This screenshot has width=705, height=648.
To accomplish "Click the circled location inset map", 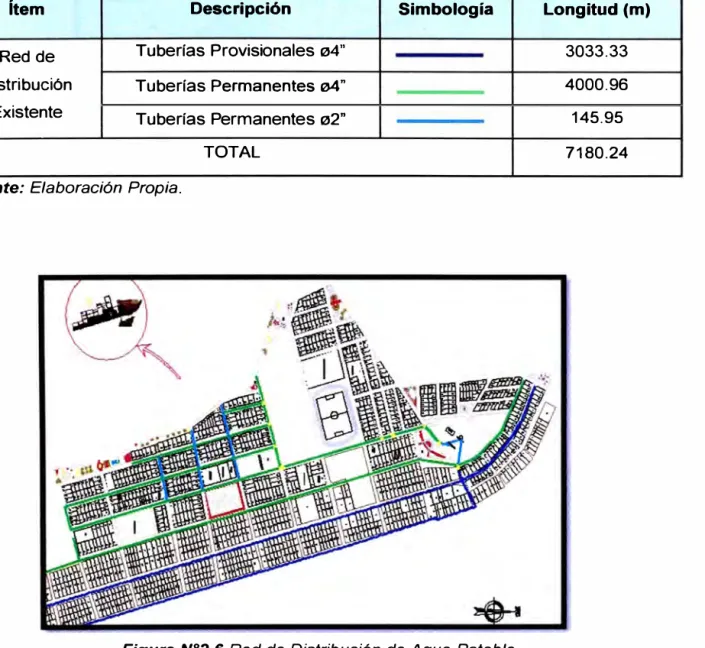I will click(107, 318).
